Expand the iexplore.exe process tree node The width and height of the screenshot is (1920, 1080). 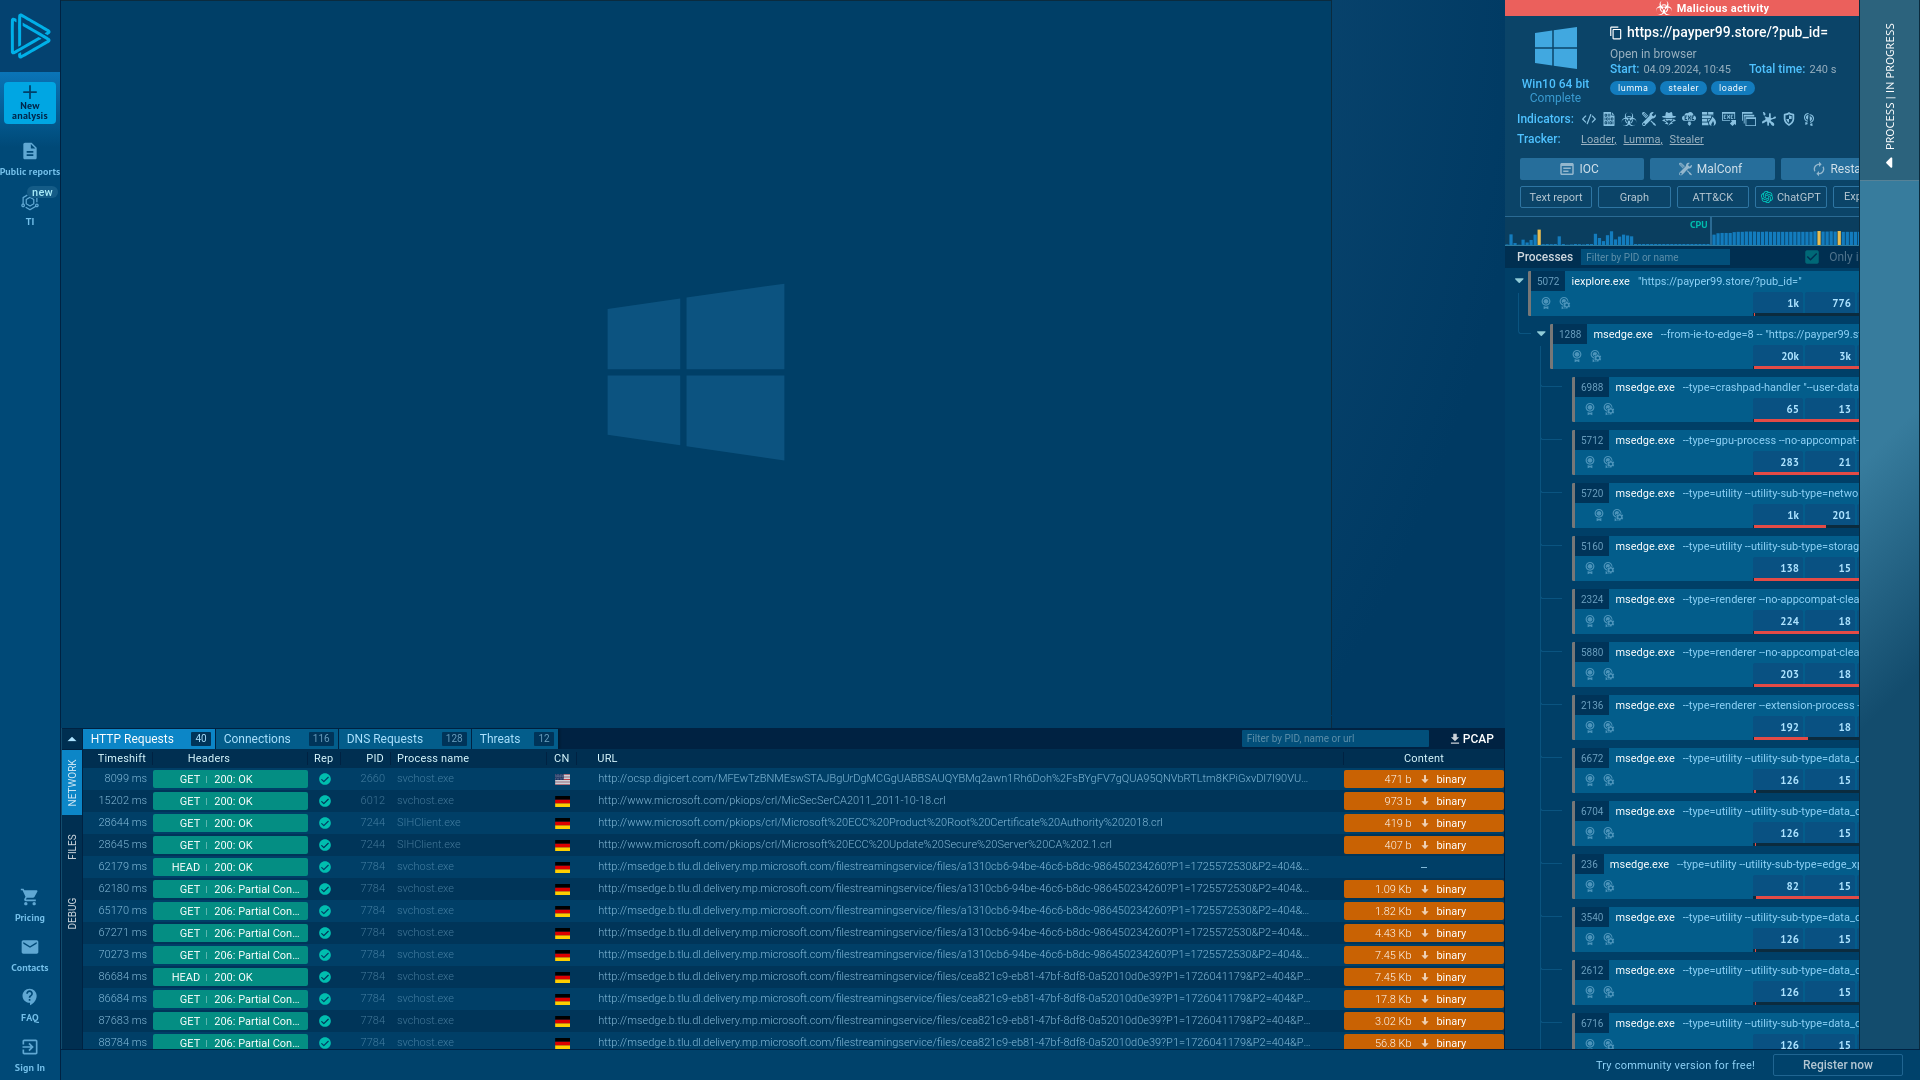1518,281
